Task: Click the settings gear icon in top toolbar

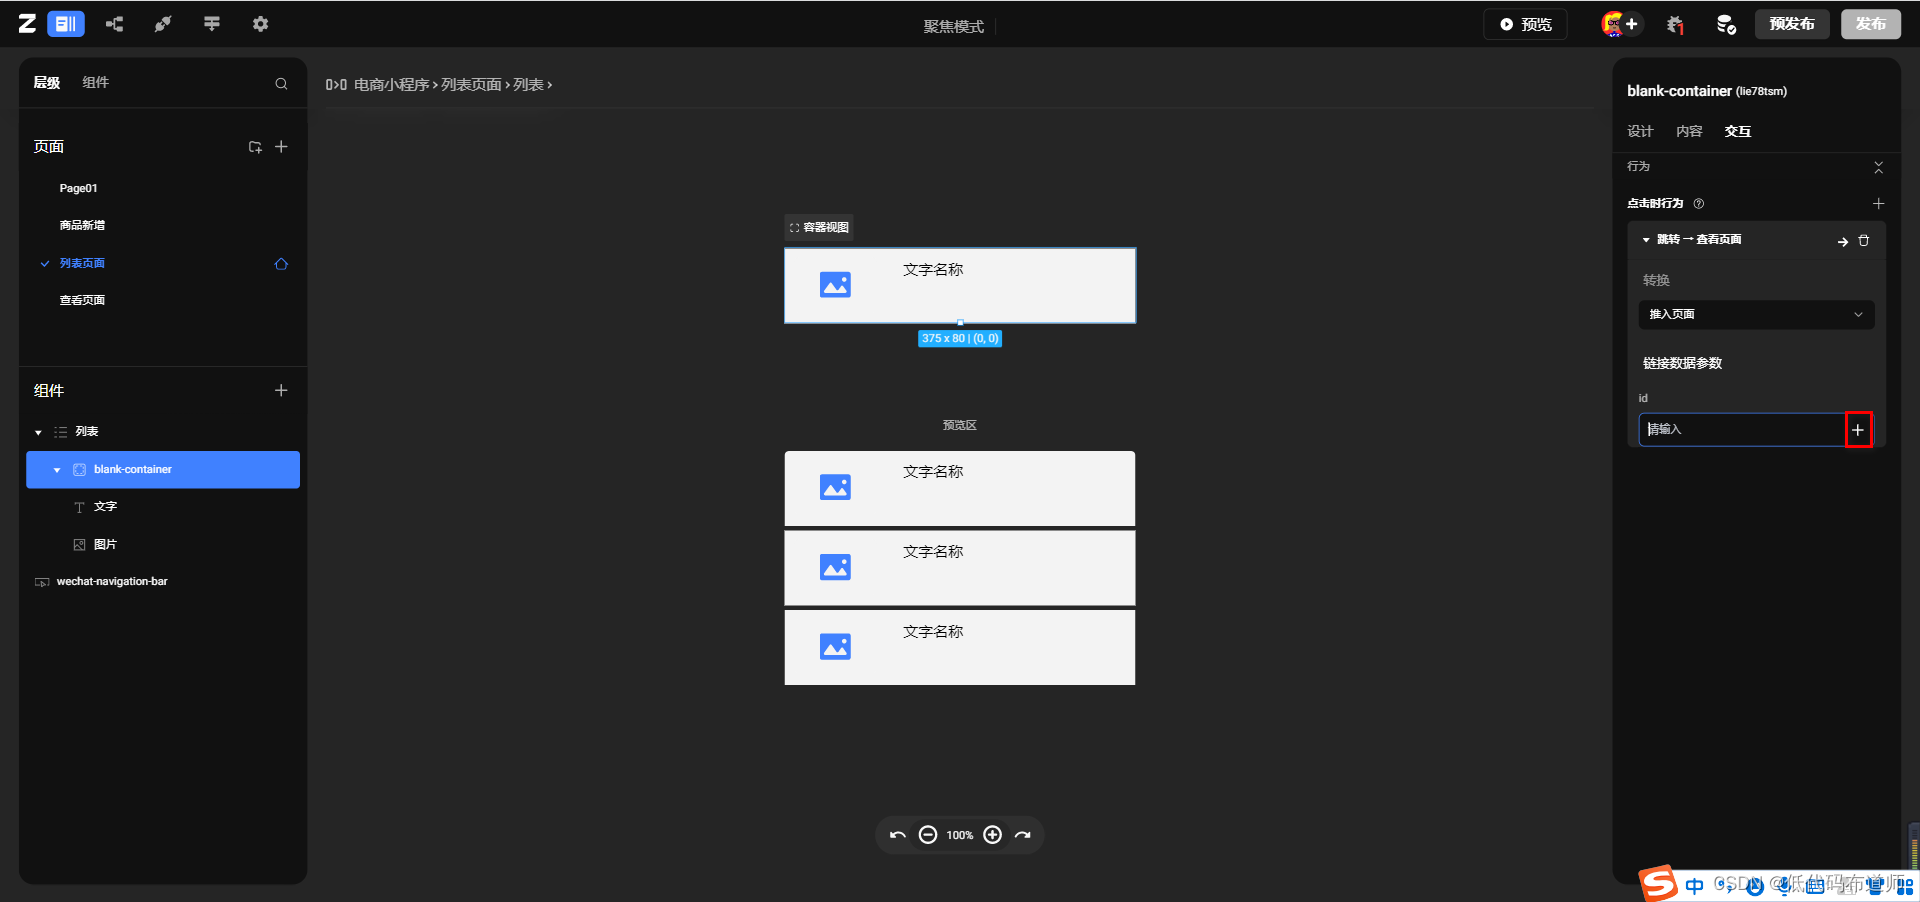Action: click(260, 24)
